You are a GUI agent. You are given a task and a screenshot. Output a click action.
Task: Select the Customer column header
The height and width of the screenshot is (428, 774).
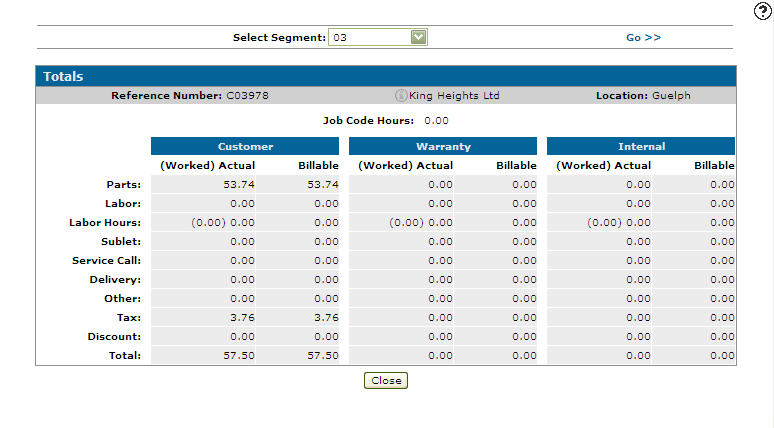(245, 146)
